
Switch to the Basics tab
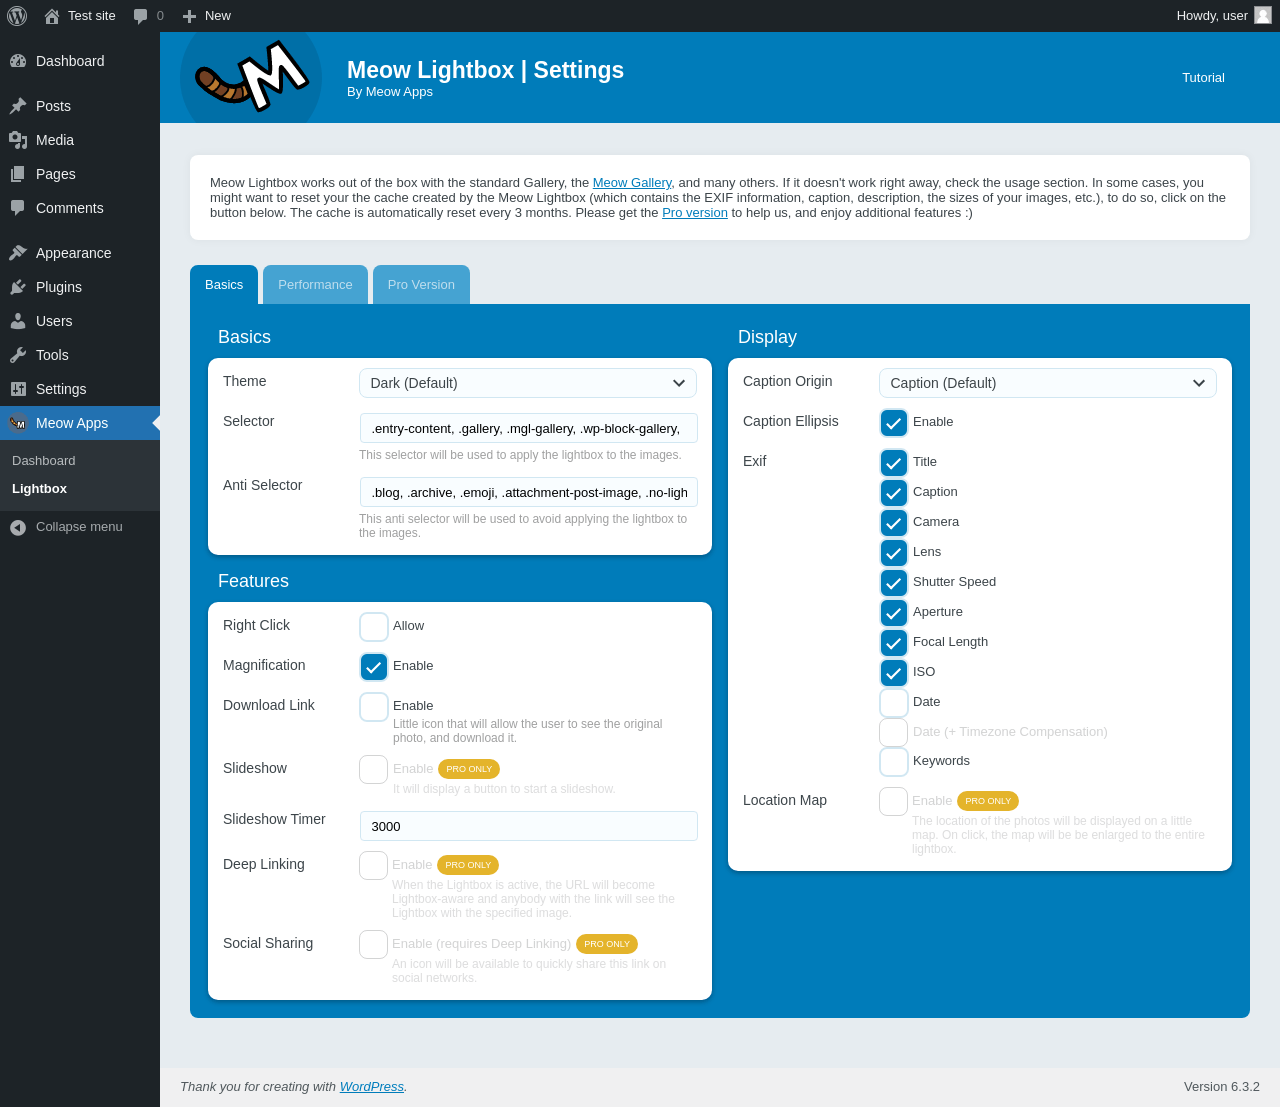224,285
